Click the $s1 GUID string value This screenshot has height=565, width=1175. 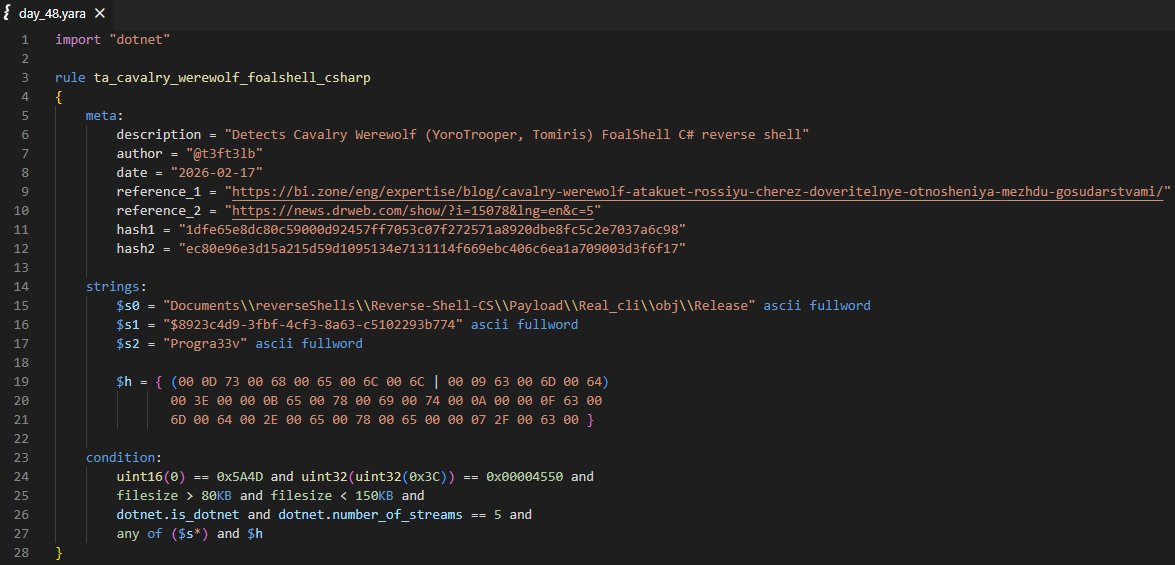point(313,325)
